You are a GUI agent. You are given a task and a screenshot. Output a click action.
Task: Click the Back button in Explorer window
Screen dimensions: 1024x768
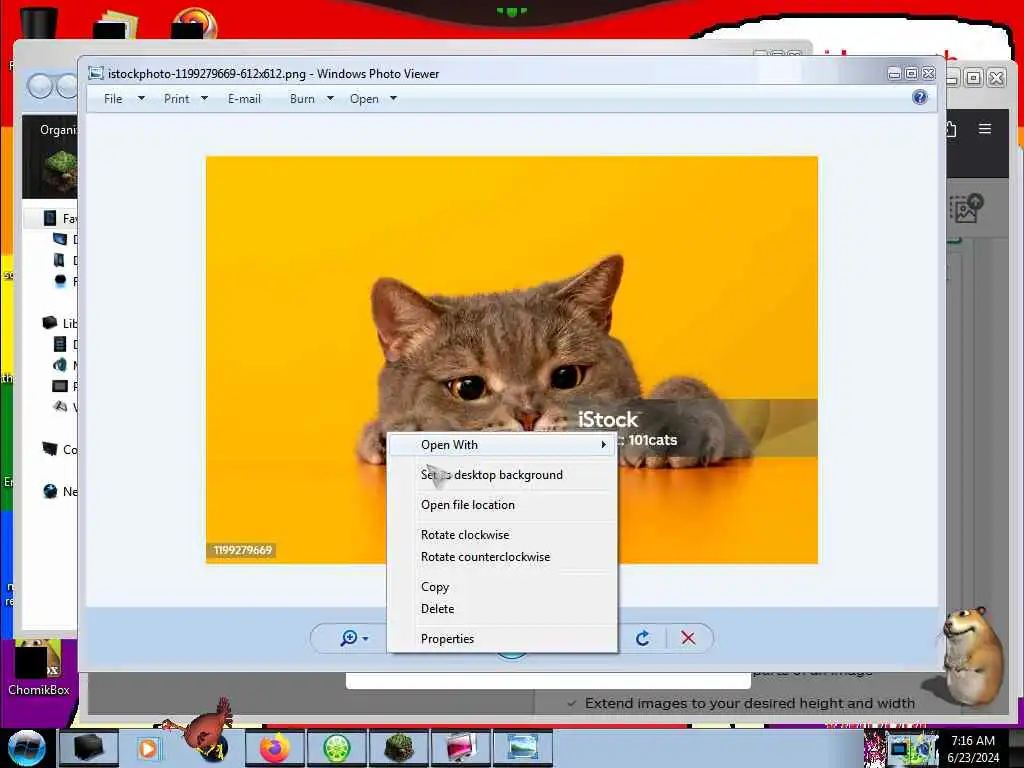pyautogui.click(x=40, y=86)
